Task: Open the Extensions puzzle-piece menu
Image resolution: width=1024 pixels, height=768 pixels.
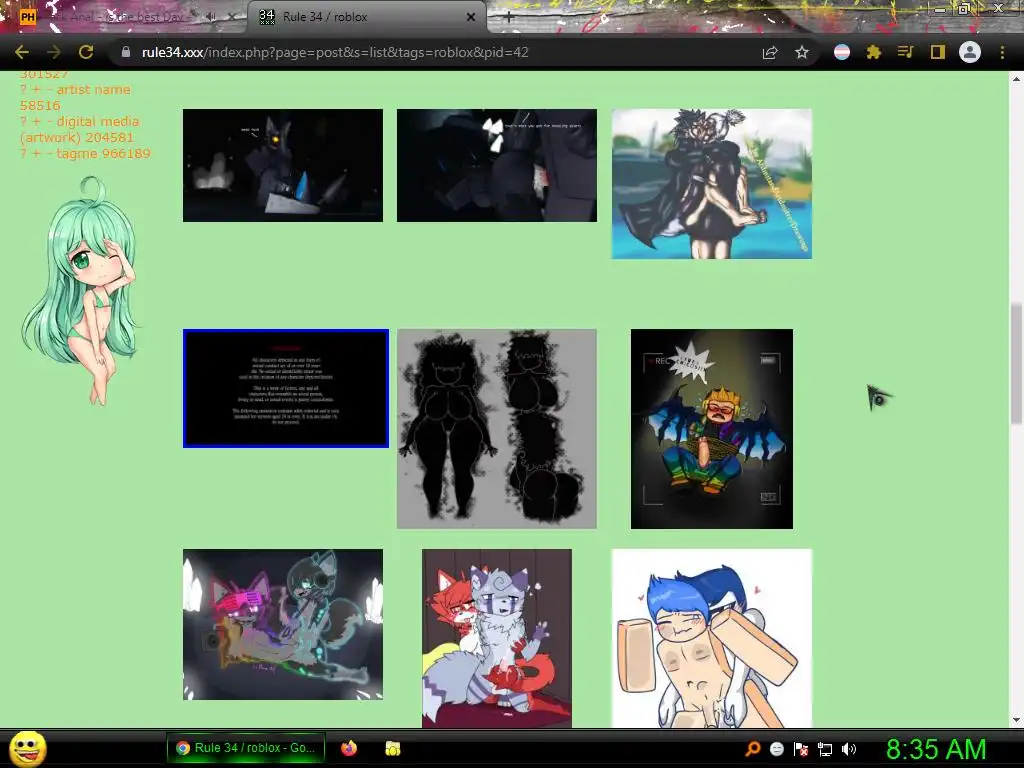Action: click(x=873, y=52)
